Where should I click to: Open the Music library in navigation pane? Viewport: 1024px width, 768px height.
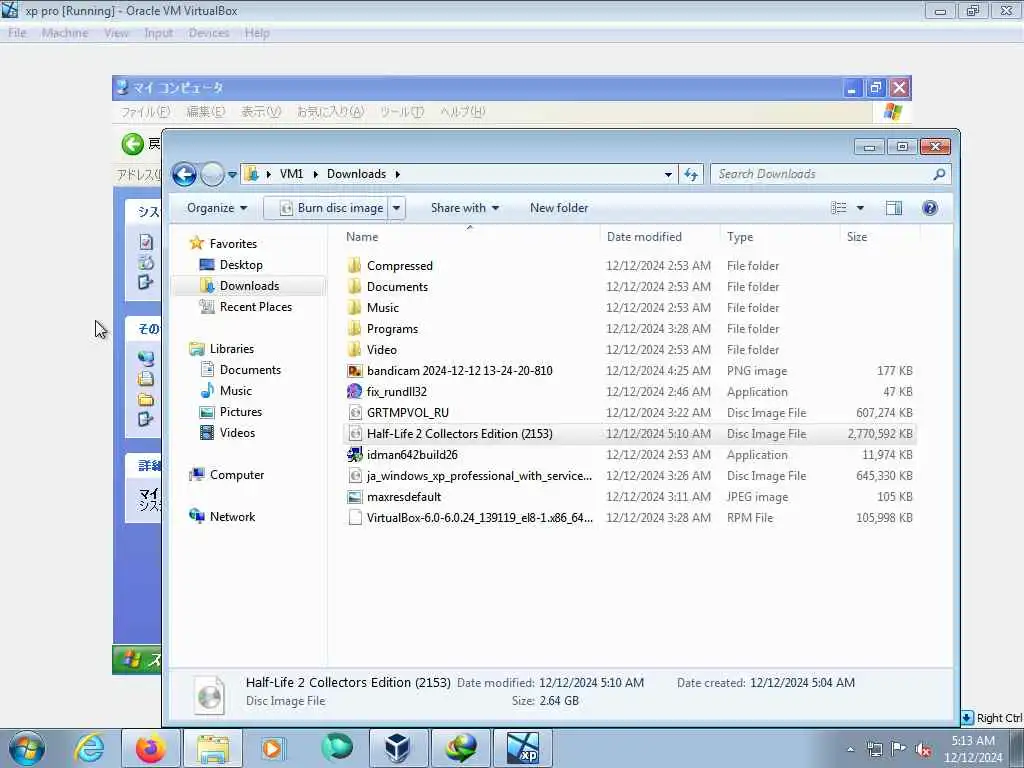[235, 391]
